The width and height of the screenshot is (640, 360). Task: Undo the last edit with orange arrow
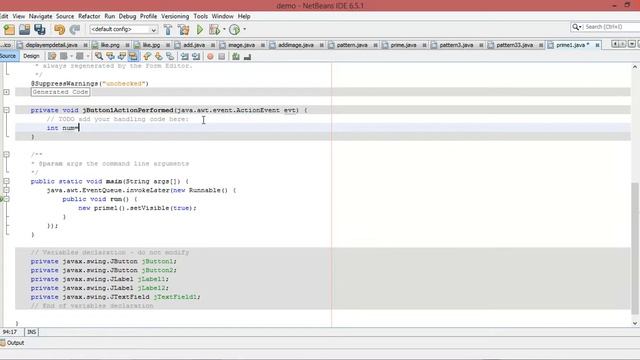pos(60,29)
